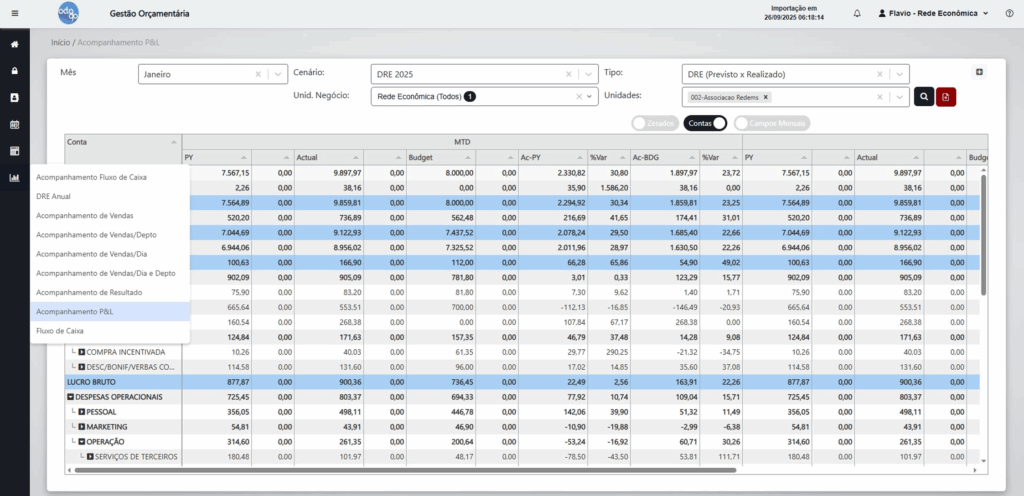Click the padlock icon in sidebar
The height and width of the screenshot is (496, 1024).
pos(14,71)
